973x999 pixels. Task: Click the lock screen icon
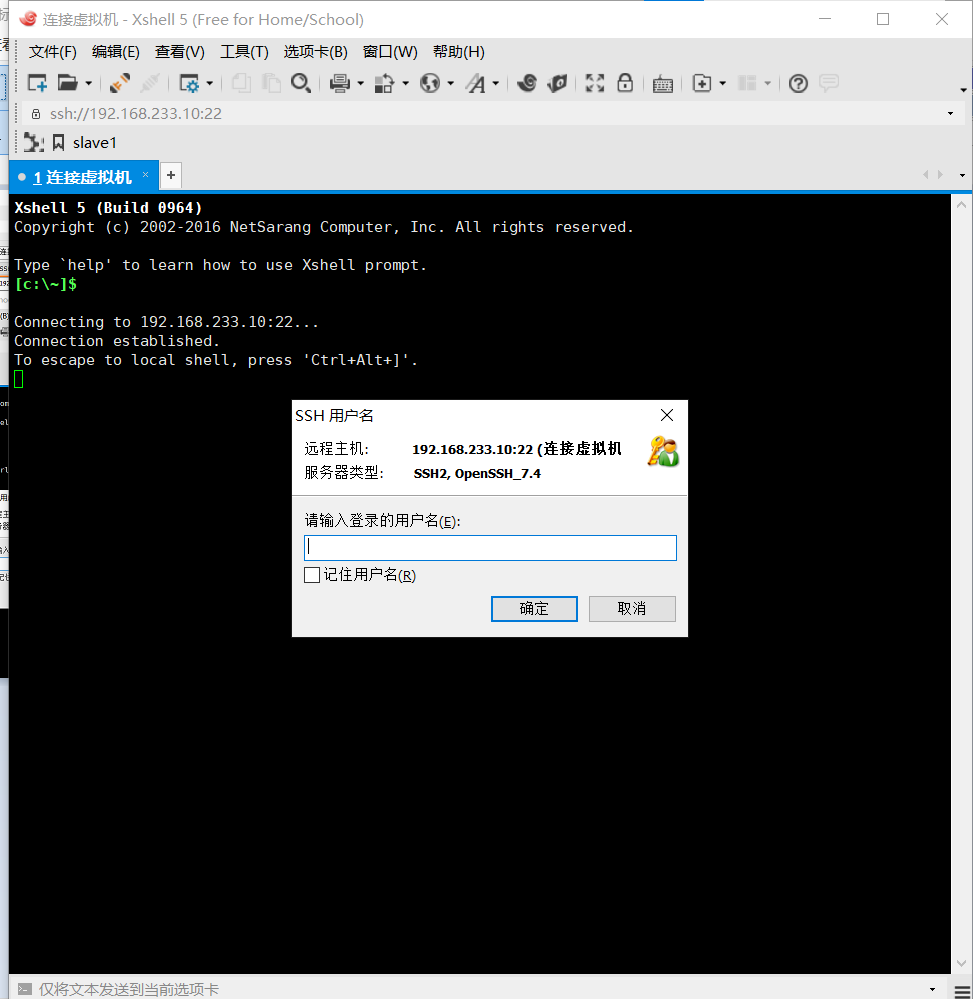click(x=625, y=83)
